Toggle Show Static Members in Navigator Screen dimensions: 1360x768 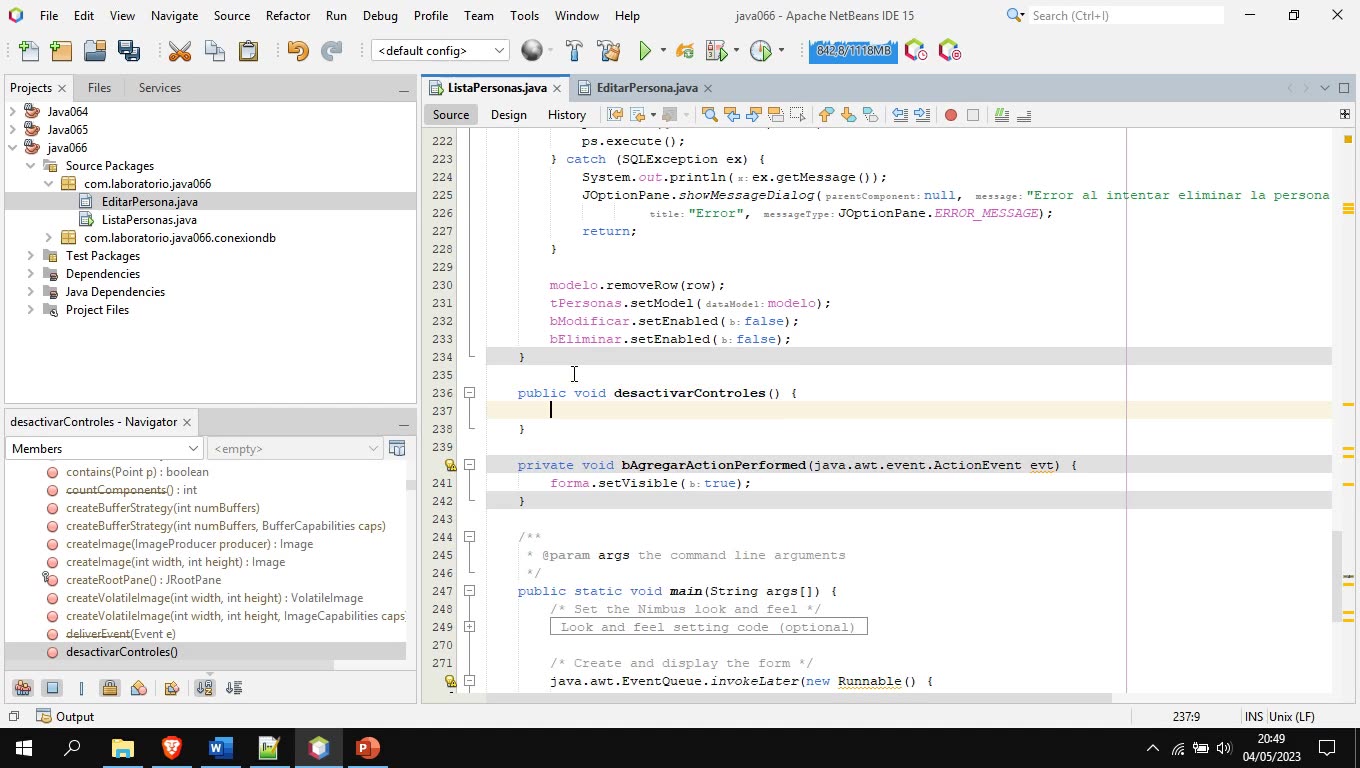click(x=81, y=688)
